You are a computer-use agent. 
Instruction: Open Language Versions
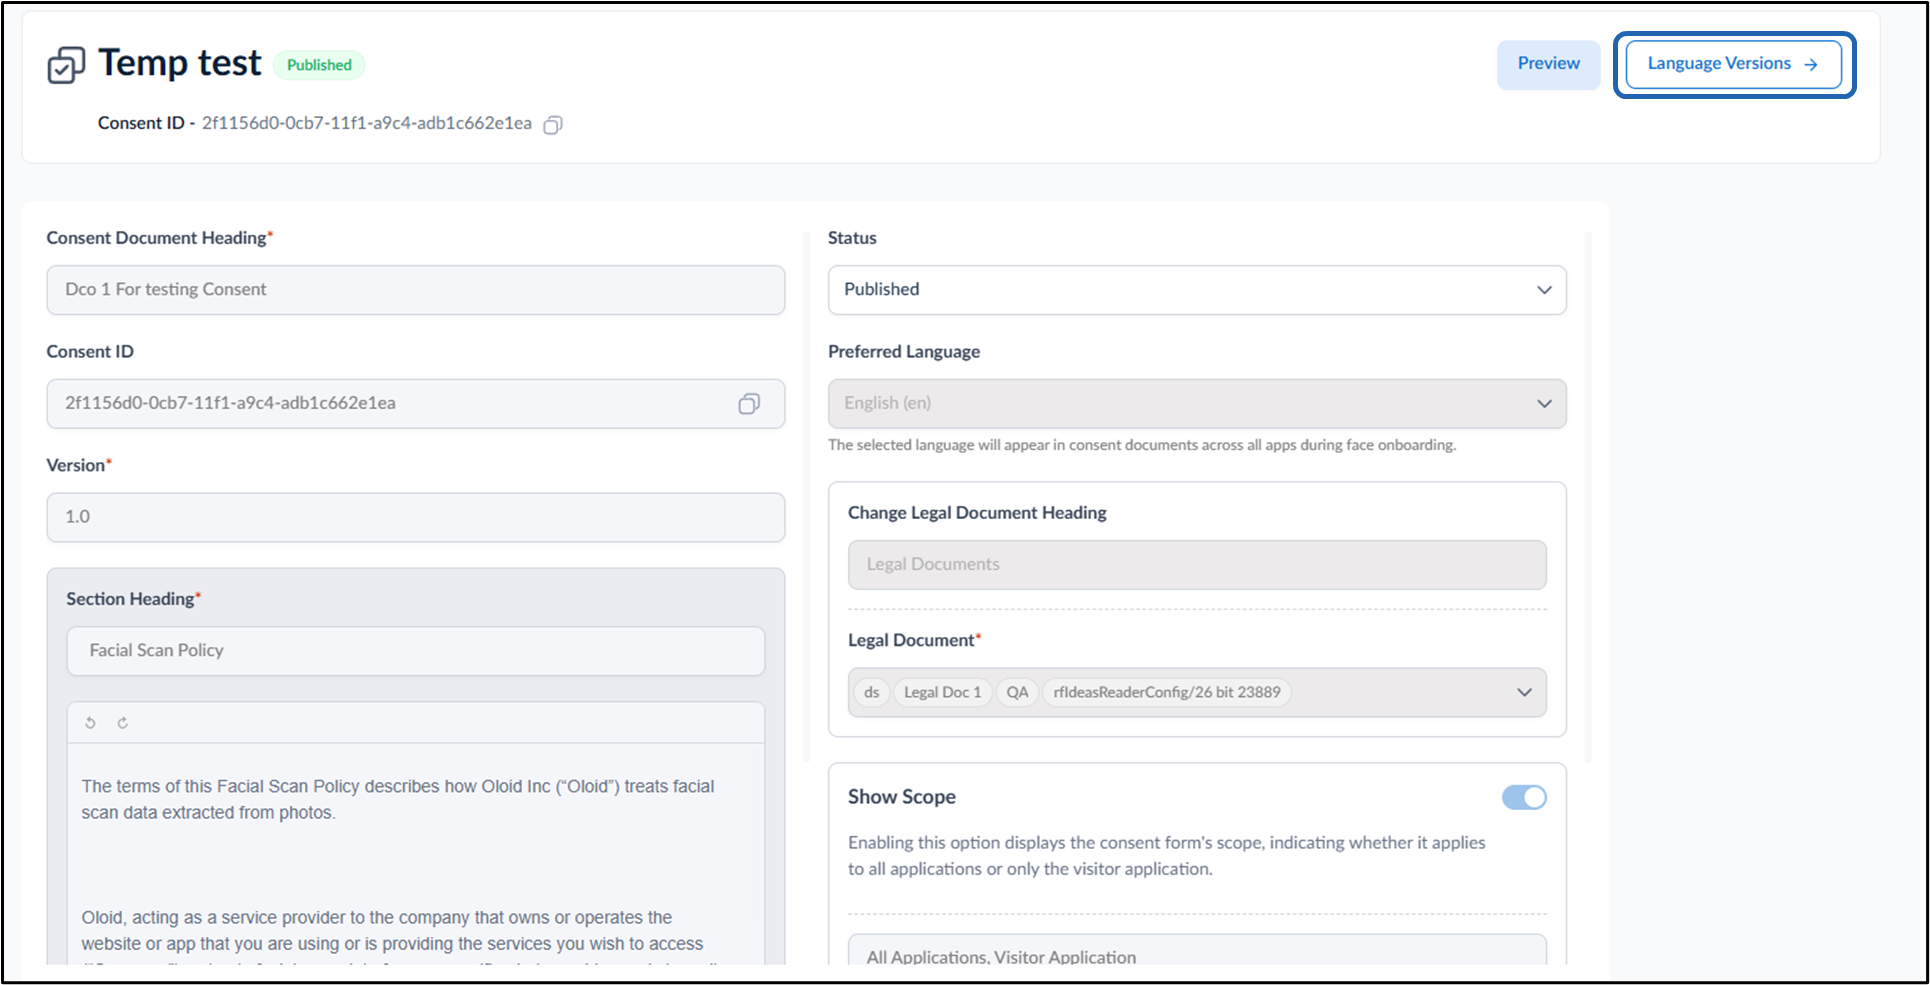1734,64
